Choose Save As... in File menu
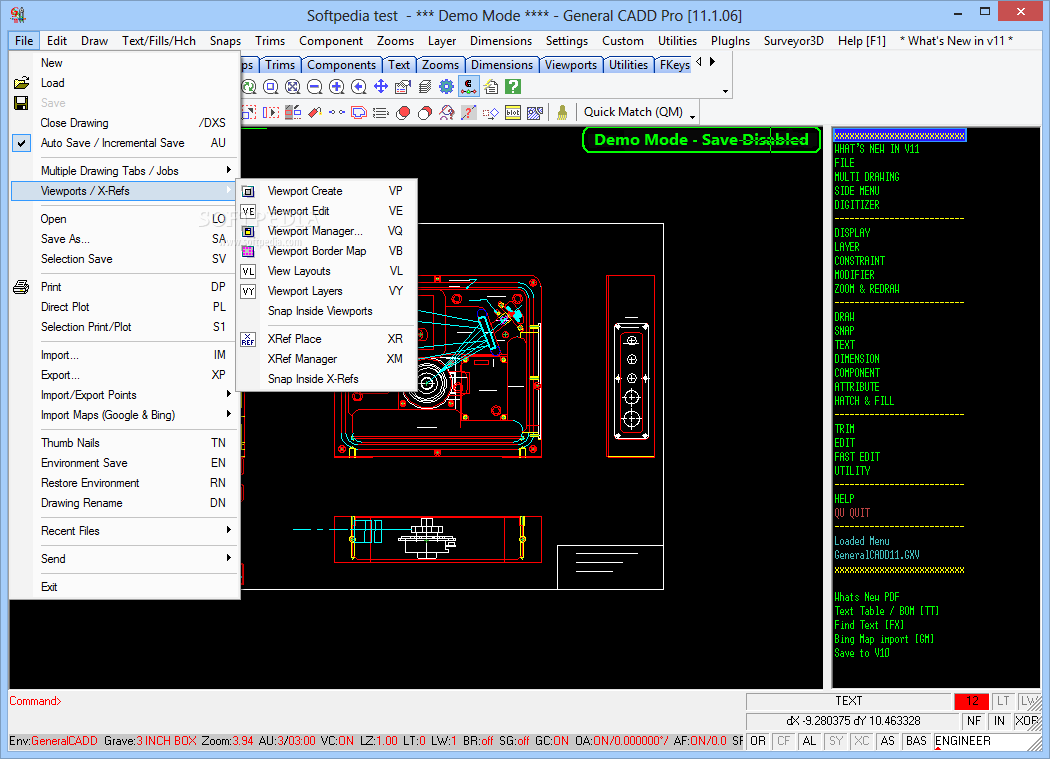 click(x=125, y=239)
